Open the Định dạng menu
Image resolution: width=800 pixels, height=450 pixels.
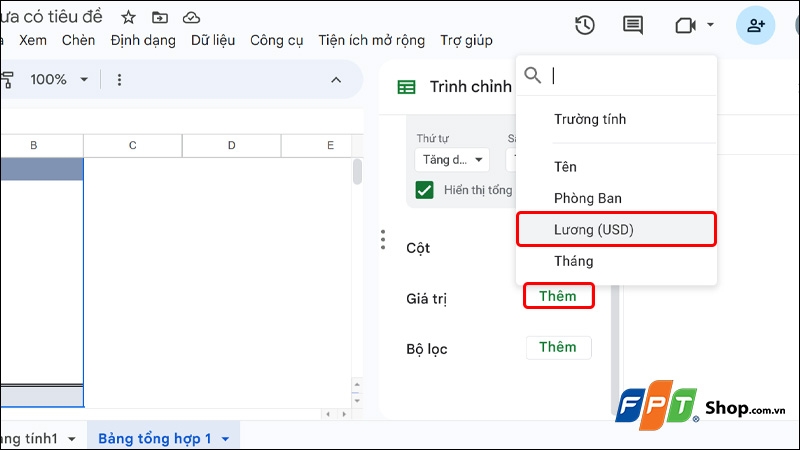pos(143,40)
